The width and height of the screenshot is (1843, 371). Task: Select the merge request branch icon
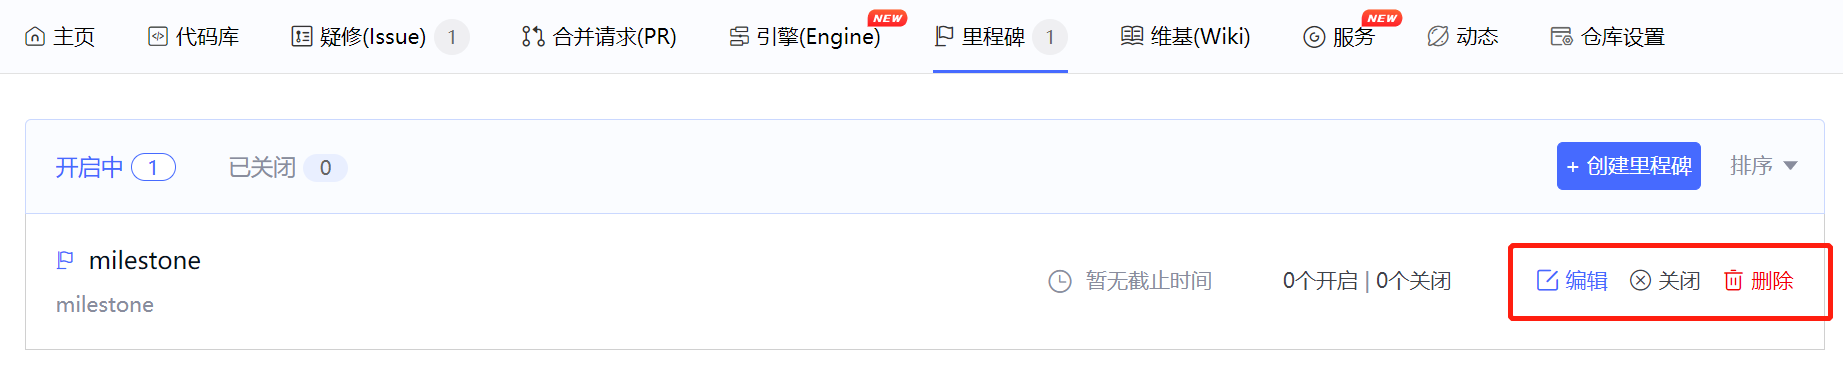click(x=533, y=37)
